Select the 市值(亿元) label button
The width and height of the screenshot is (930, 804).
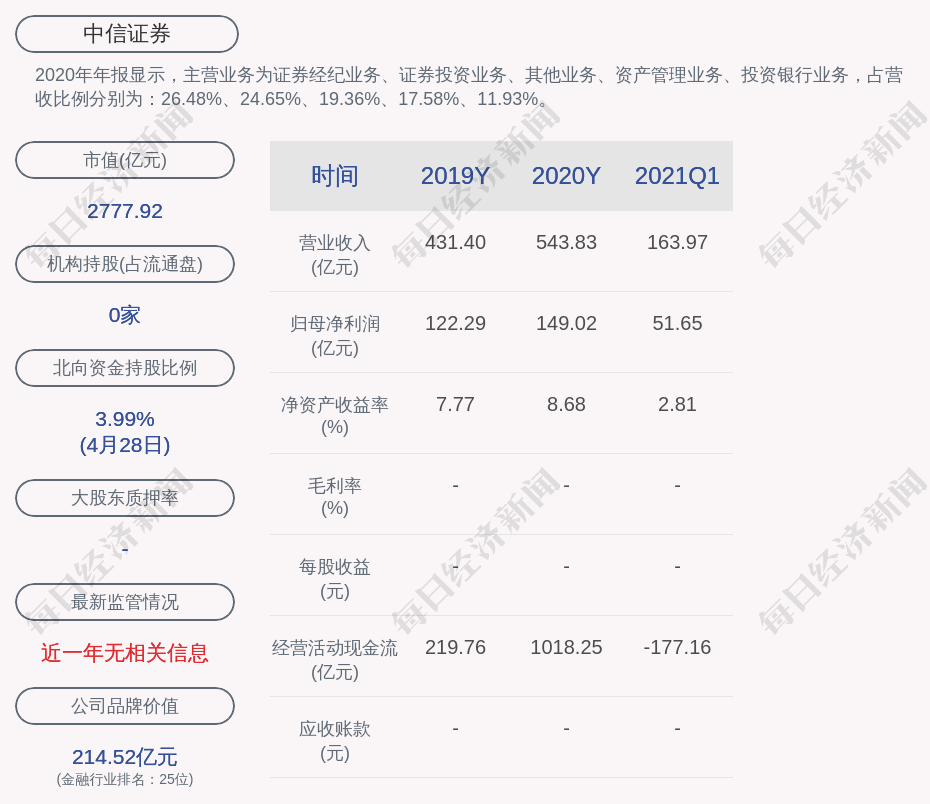125,159
